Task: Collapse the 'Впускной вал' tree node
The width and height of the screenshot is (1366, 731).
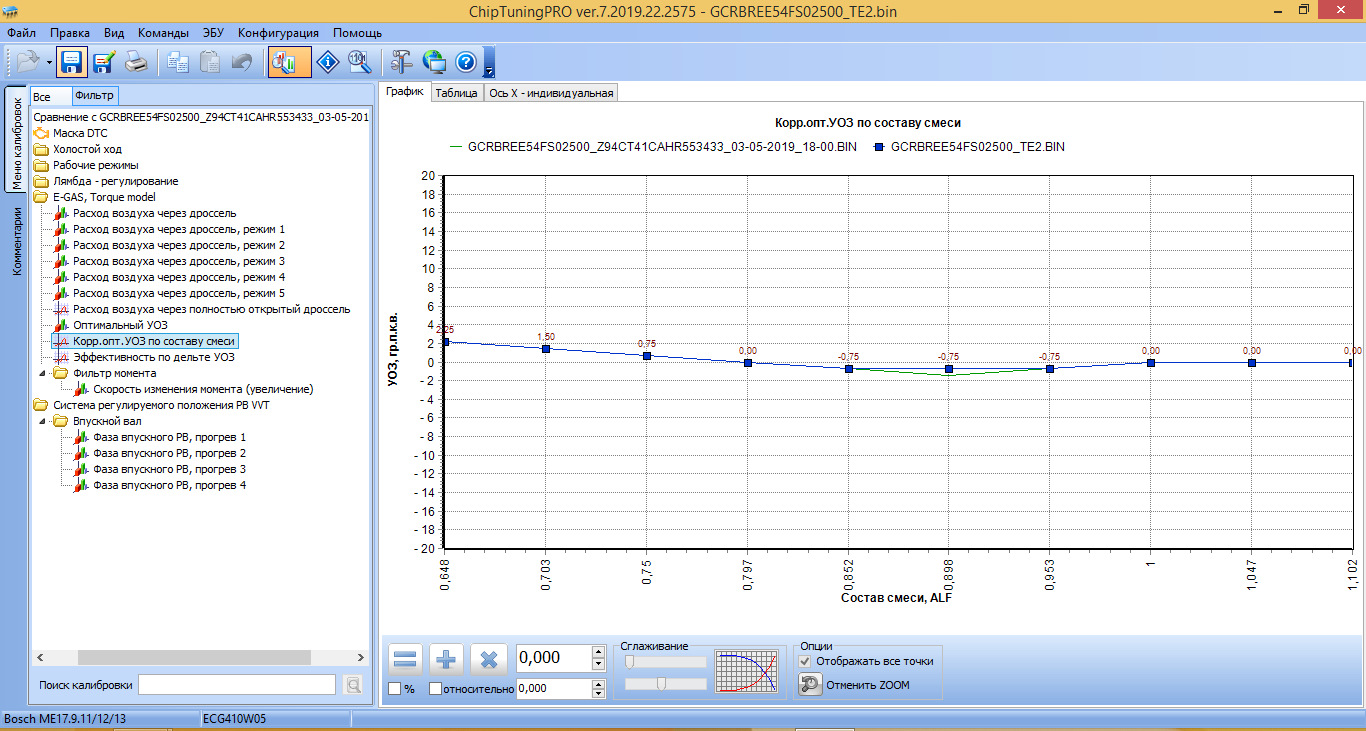Action: [42, 421]
